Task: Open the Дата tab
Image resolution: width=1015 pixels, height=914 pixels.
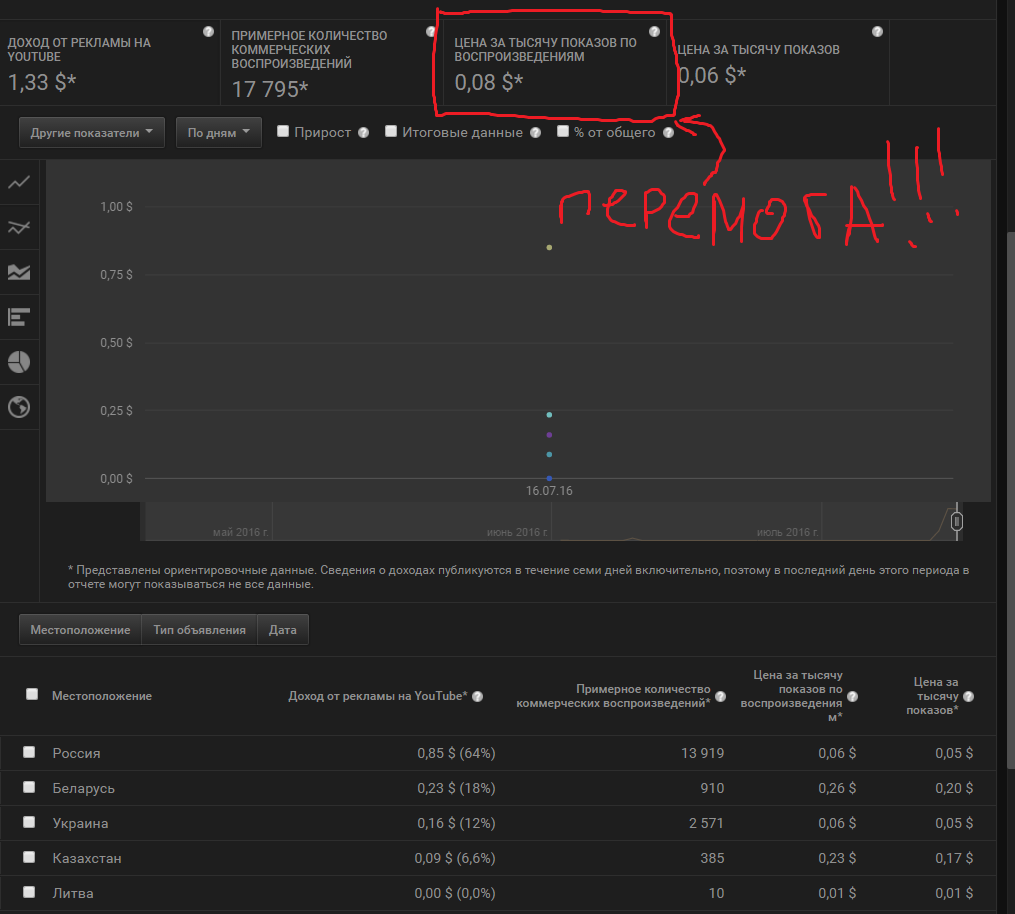Action: (283, 630)
